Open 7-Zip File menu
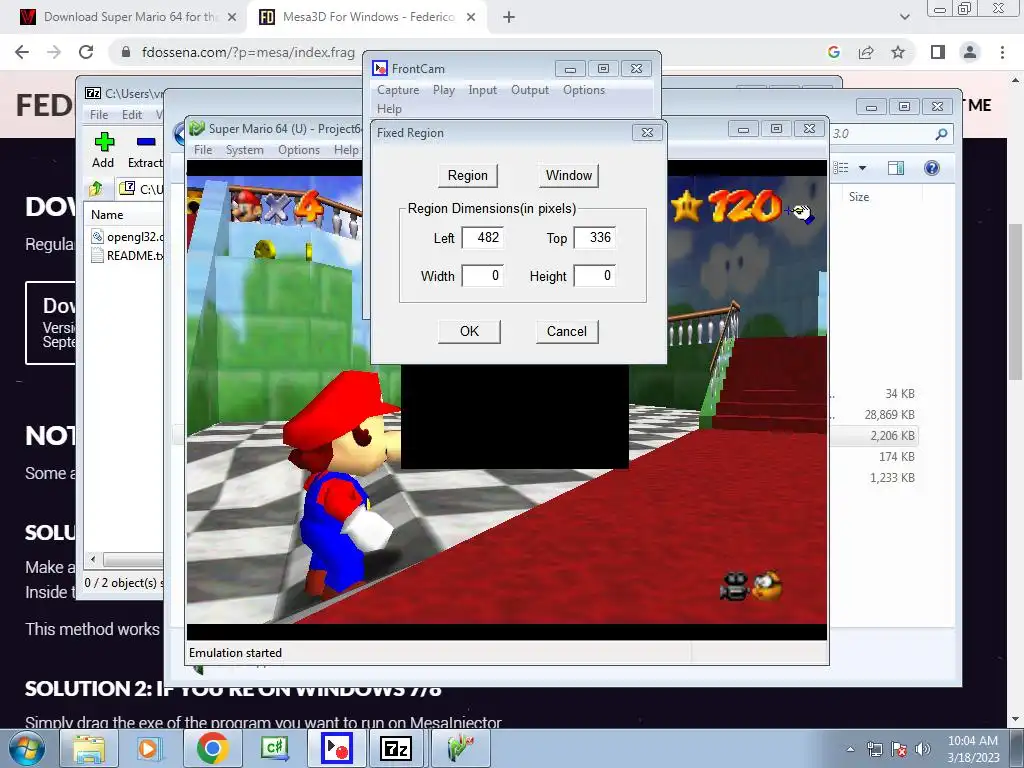This screenshot has height=768, width=1024. 99,115
